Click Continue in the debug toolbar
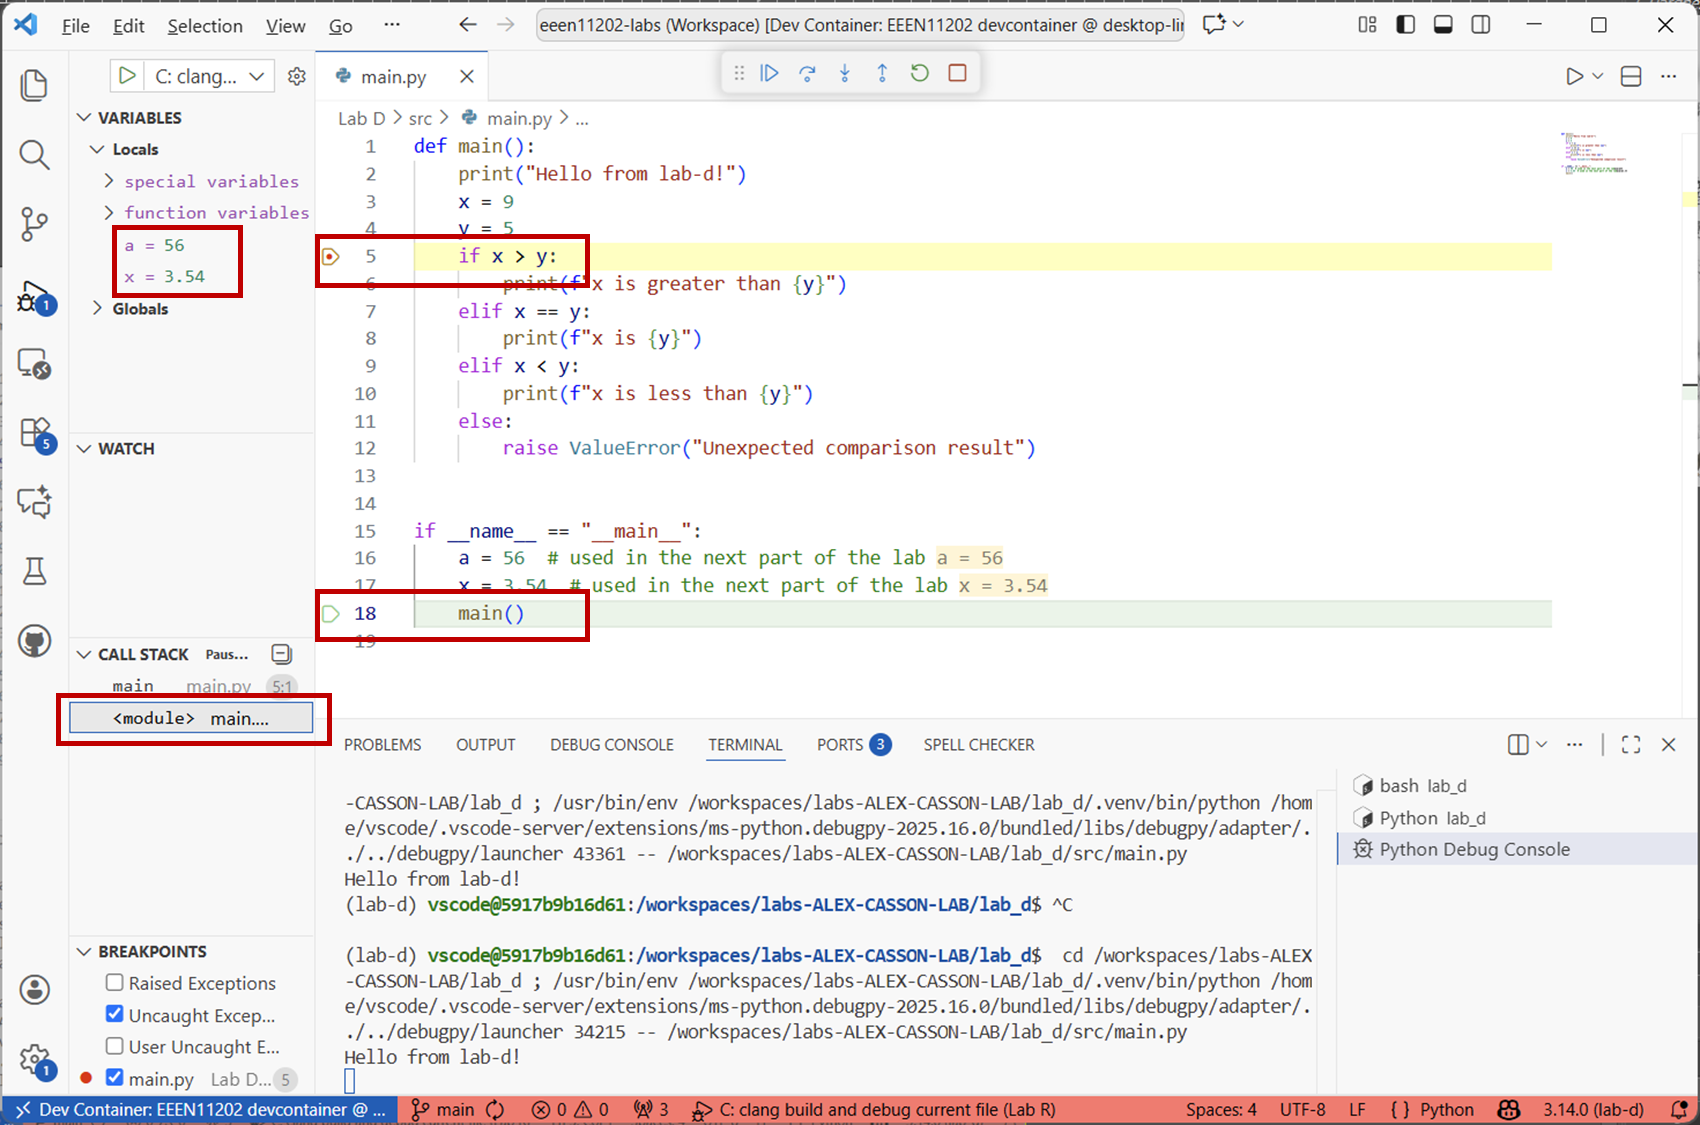Image resolution: width=1700 pixels, height=1125 pixels. (769, 73)
